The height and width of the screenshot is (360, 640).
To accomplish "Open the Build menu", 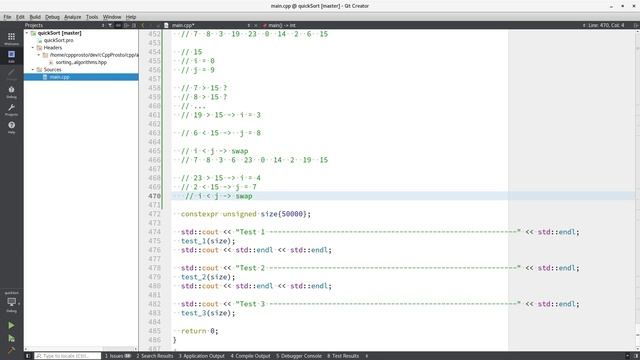I will 35,17.
